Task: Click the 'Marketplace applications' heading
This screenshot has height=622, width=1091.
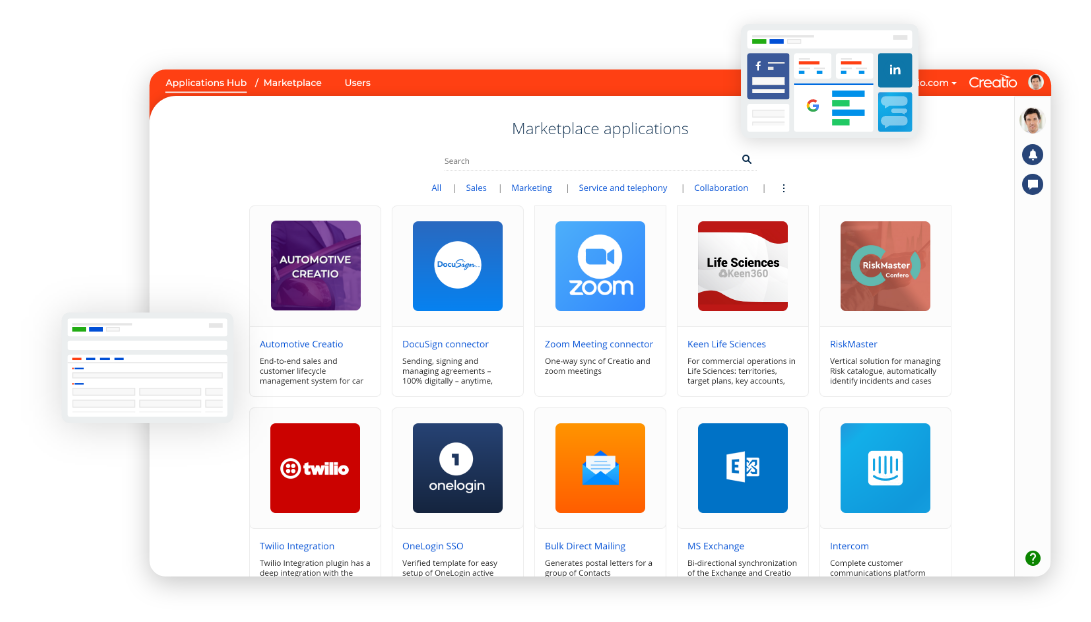Action: [600, 129]
